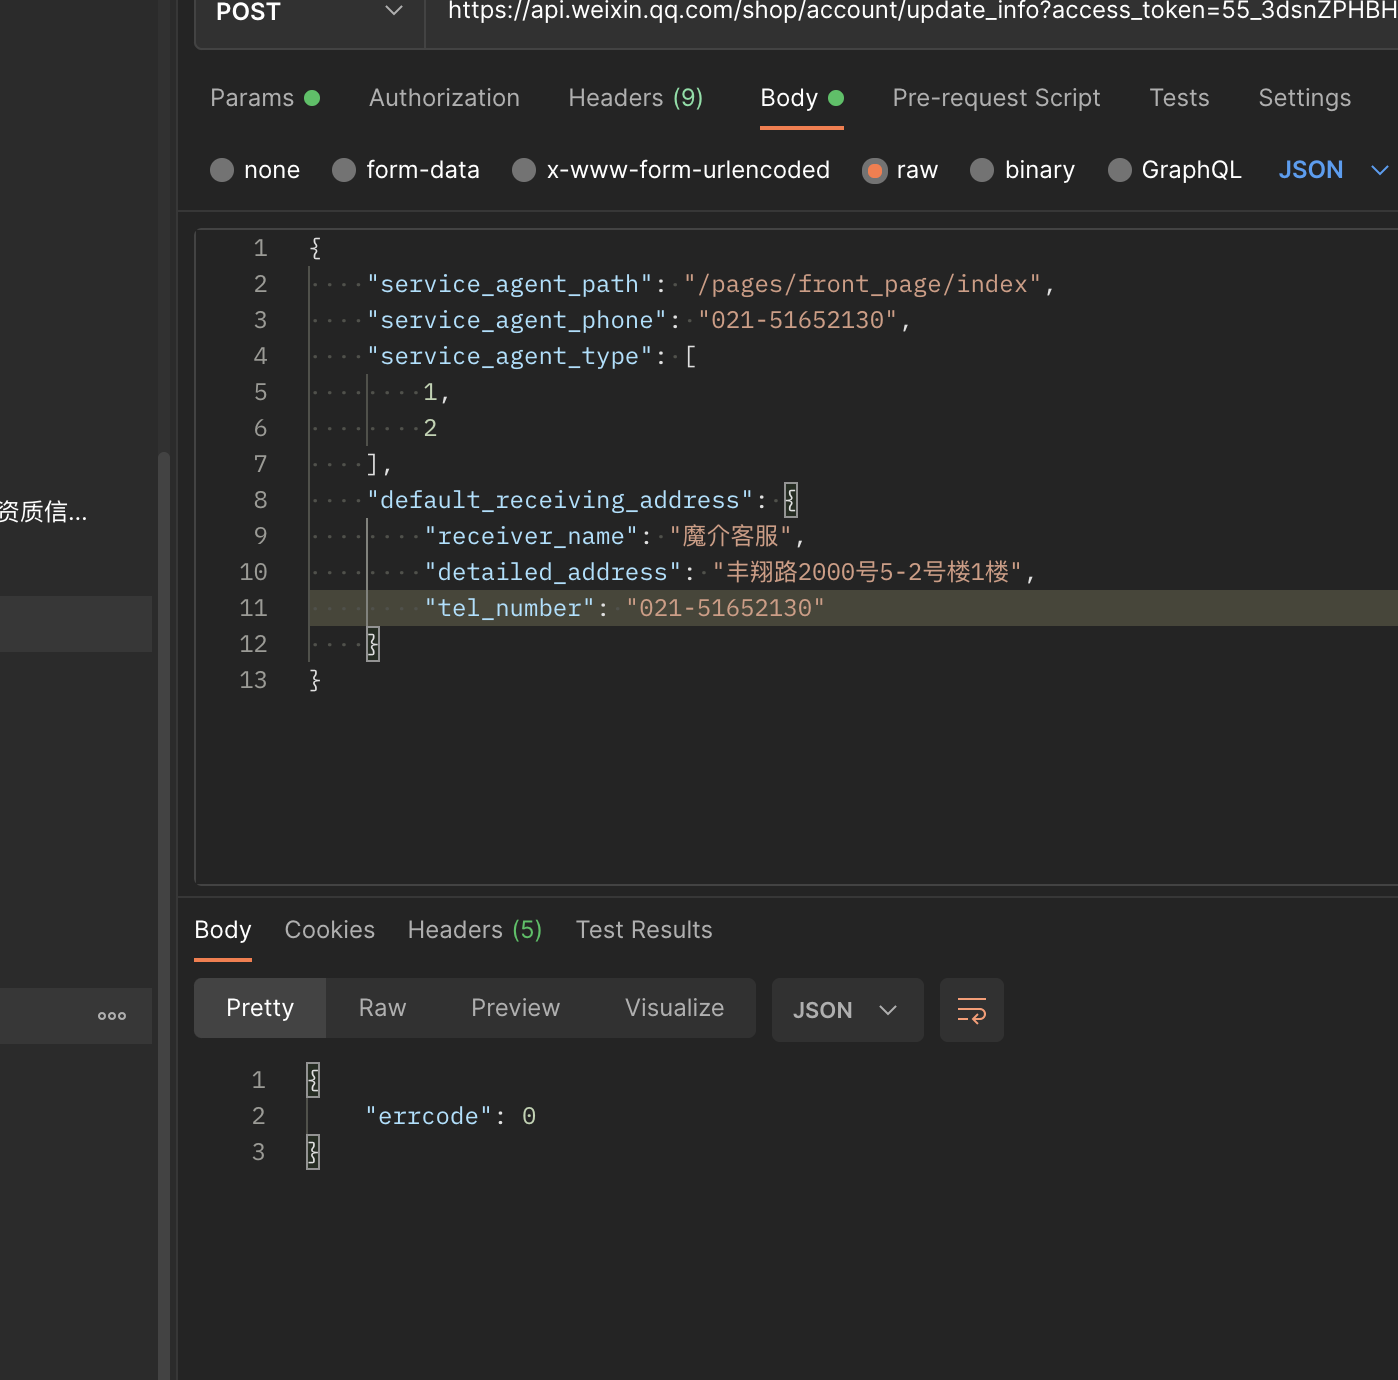Image resolution: width=1398 pixels, height=1380 pixels.
Task: Click line number 13 in request editor
Action: click(253, 680)
